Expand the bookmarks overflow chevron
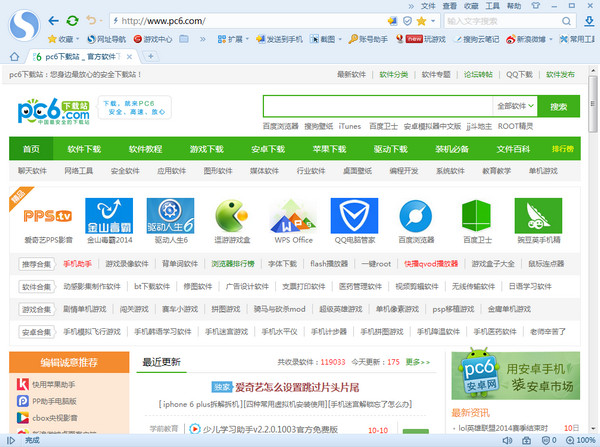Viewport: 600px width, 447px height. click(x=202, y=39)
